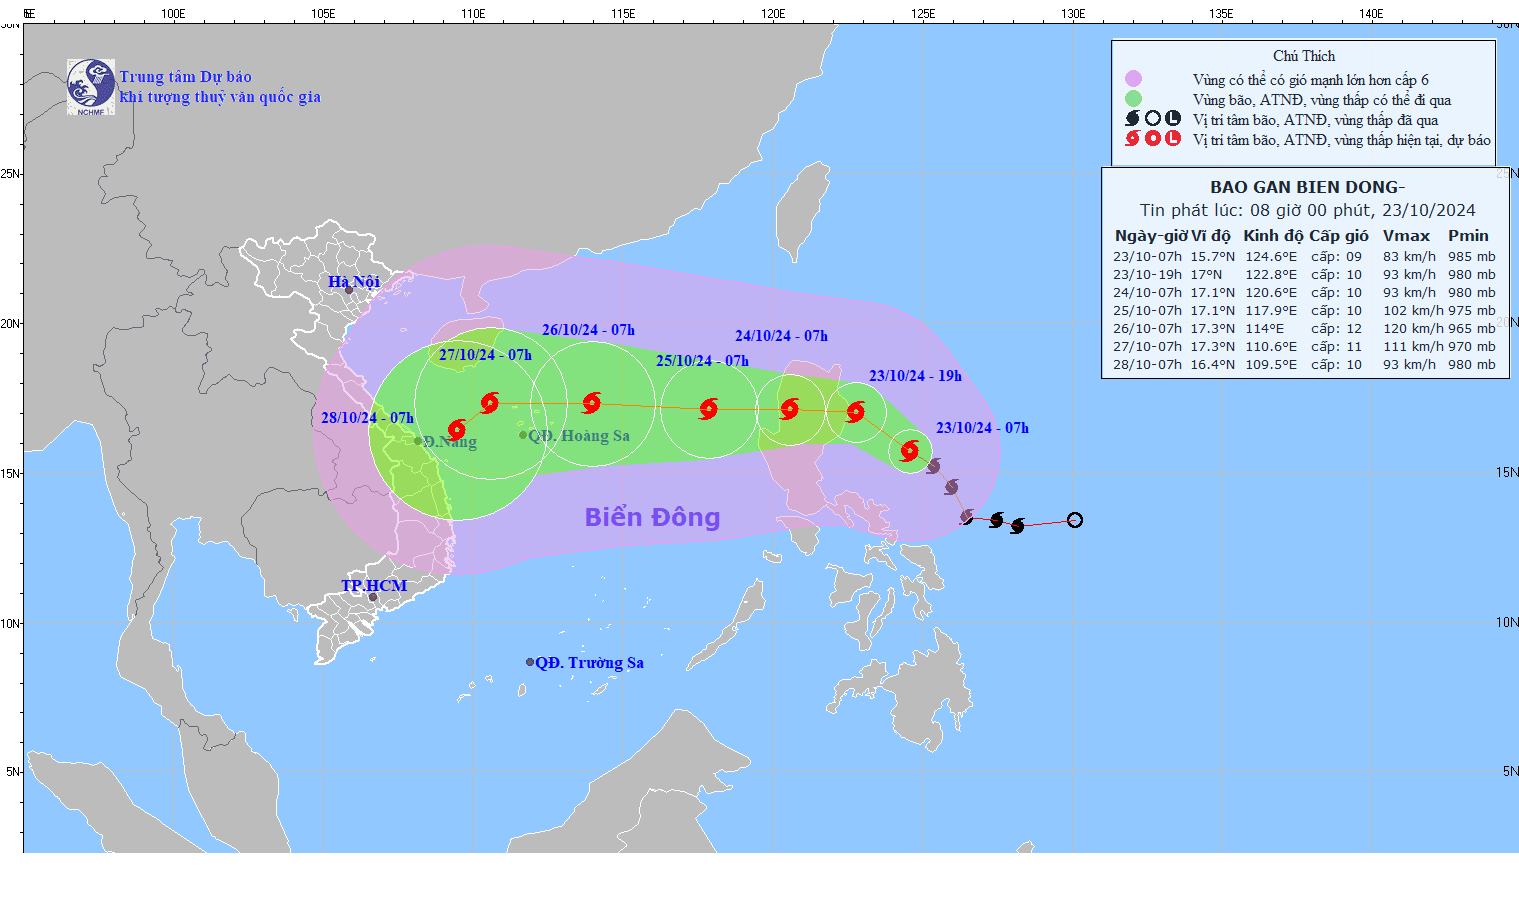Click the '25/10/24 - 07h' forecast label
The width and height of the screenshot is (1519, 919).
tap(702, 361)
